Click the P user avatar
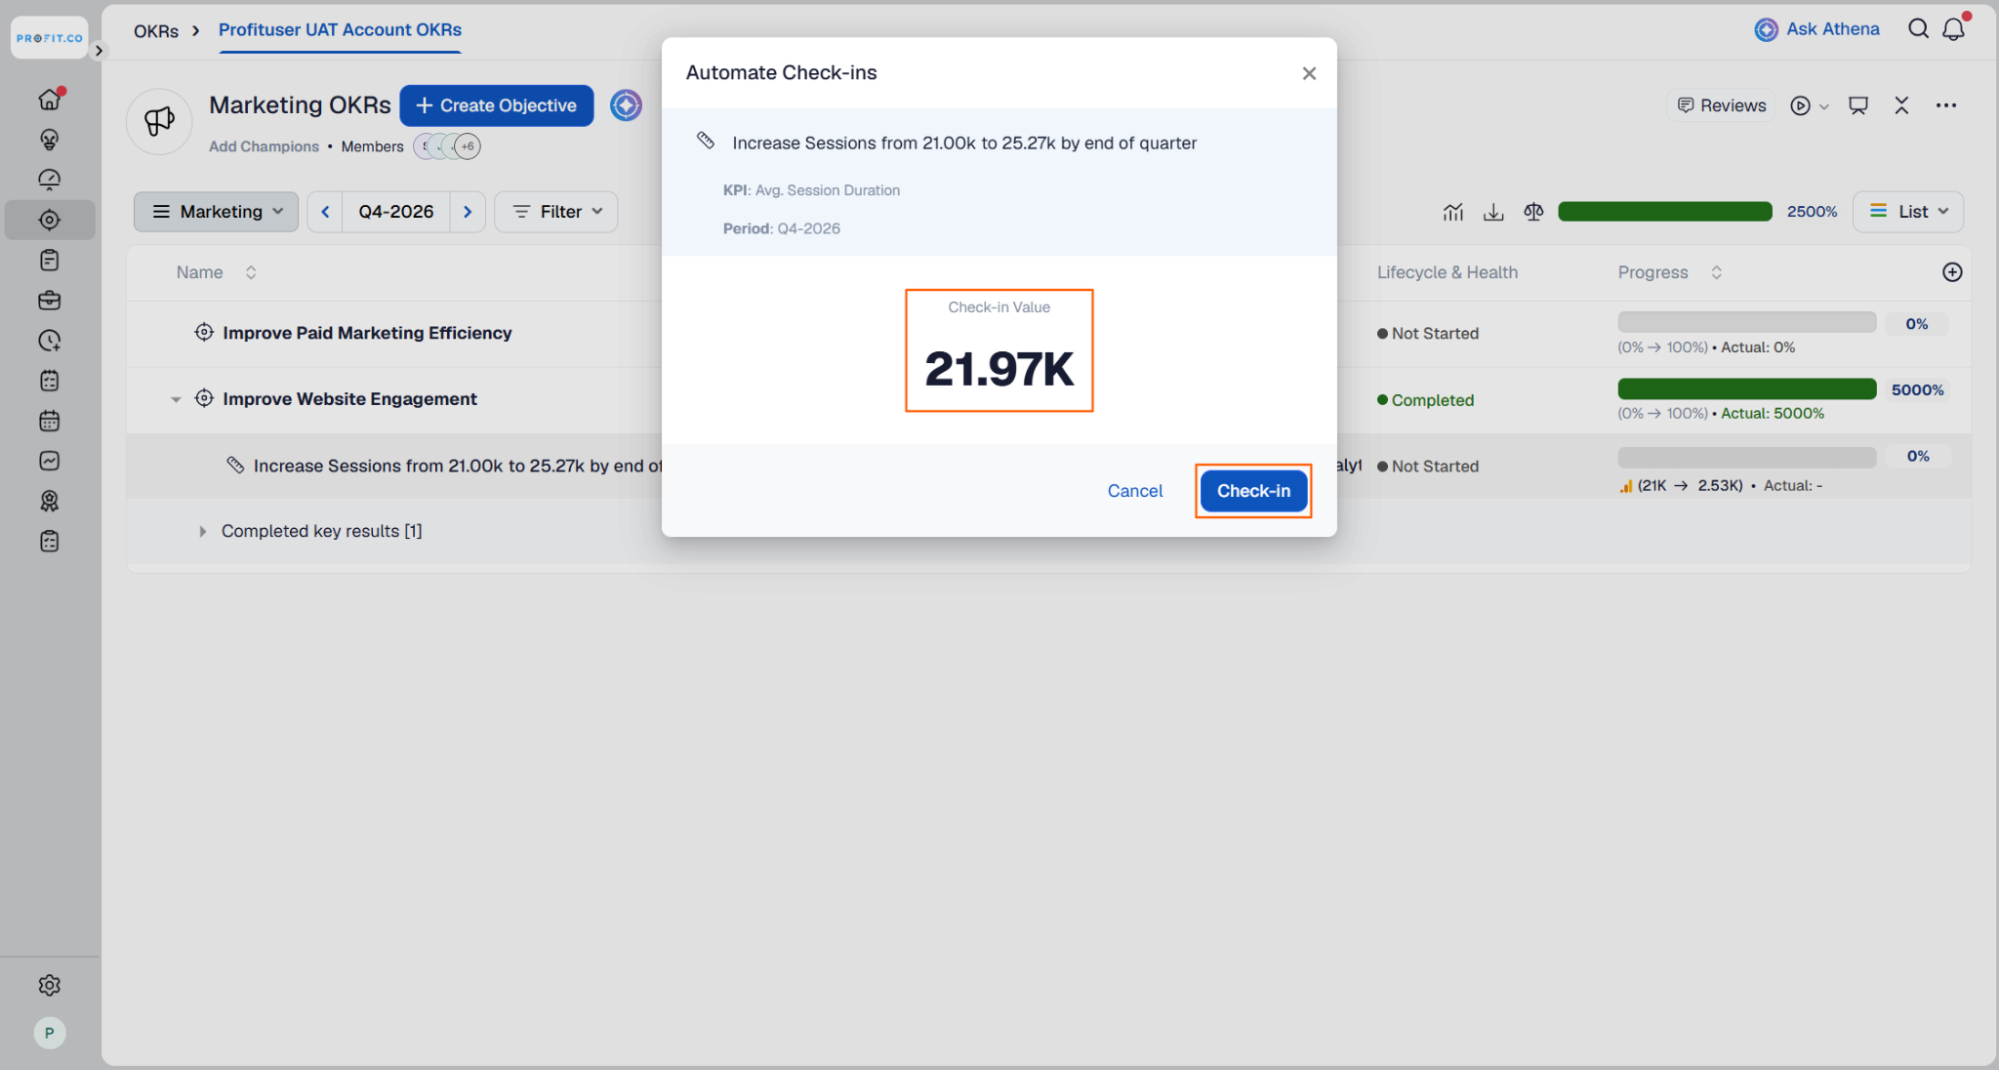This screenshot has width=1999, height=1070. pyautogui.click(x=49, y=1033)
